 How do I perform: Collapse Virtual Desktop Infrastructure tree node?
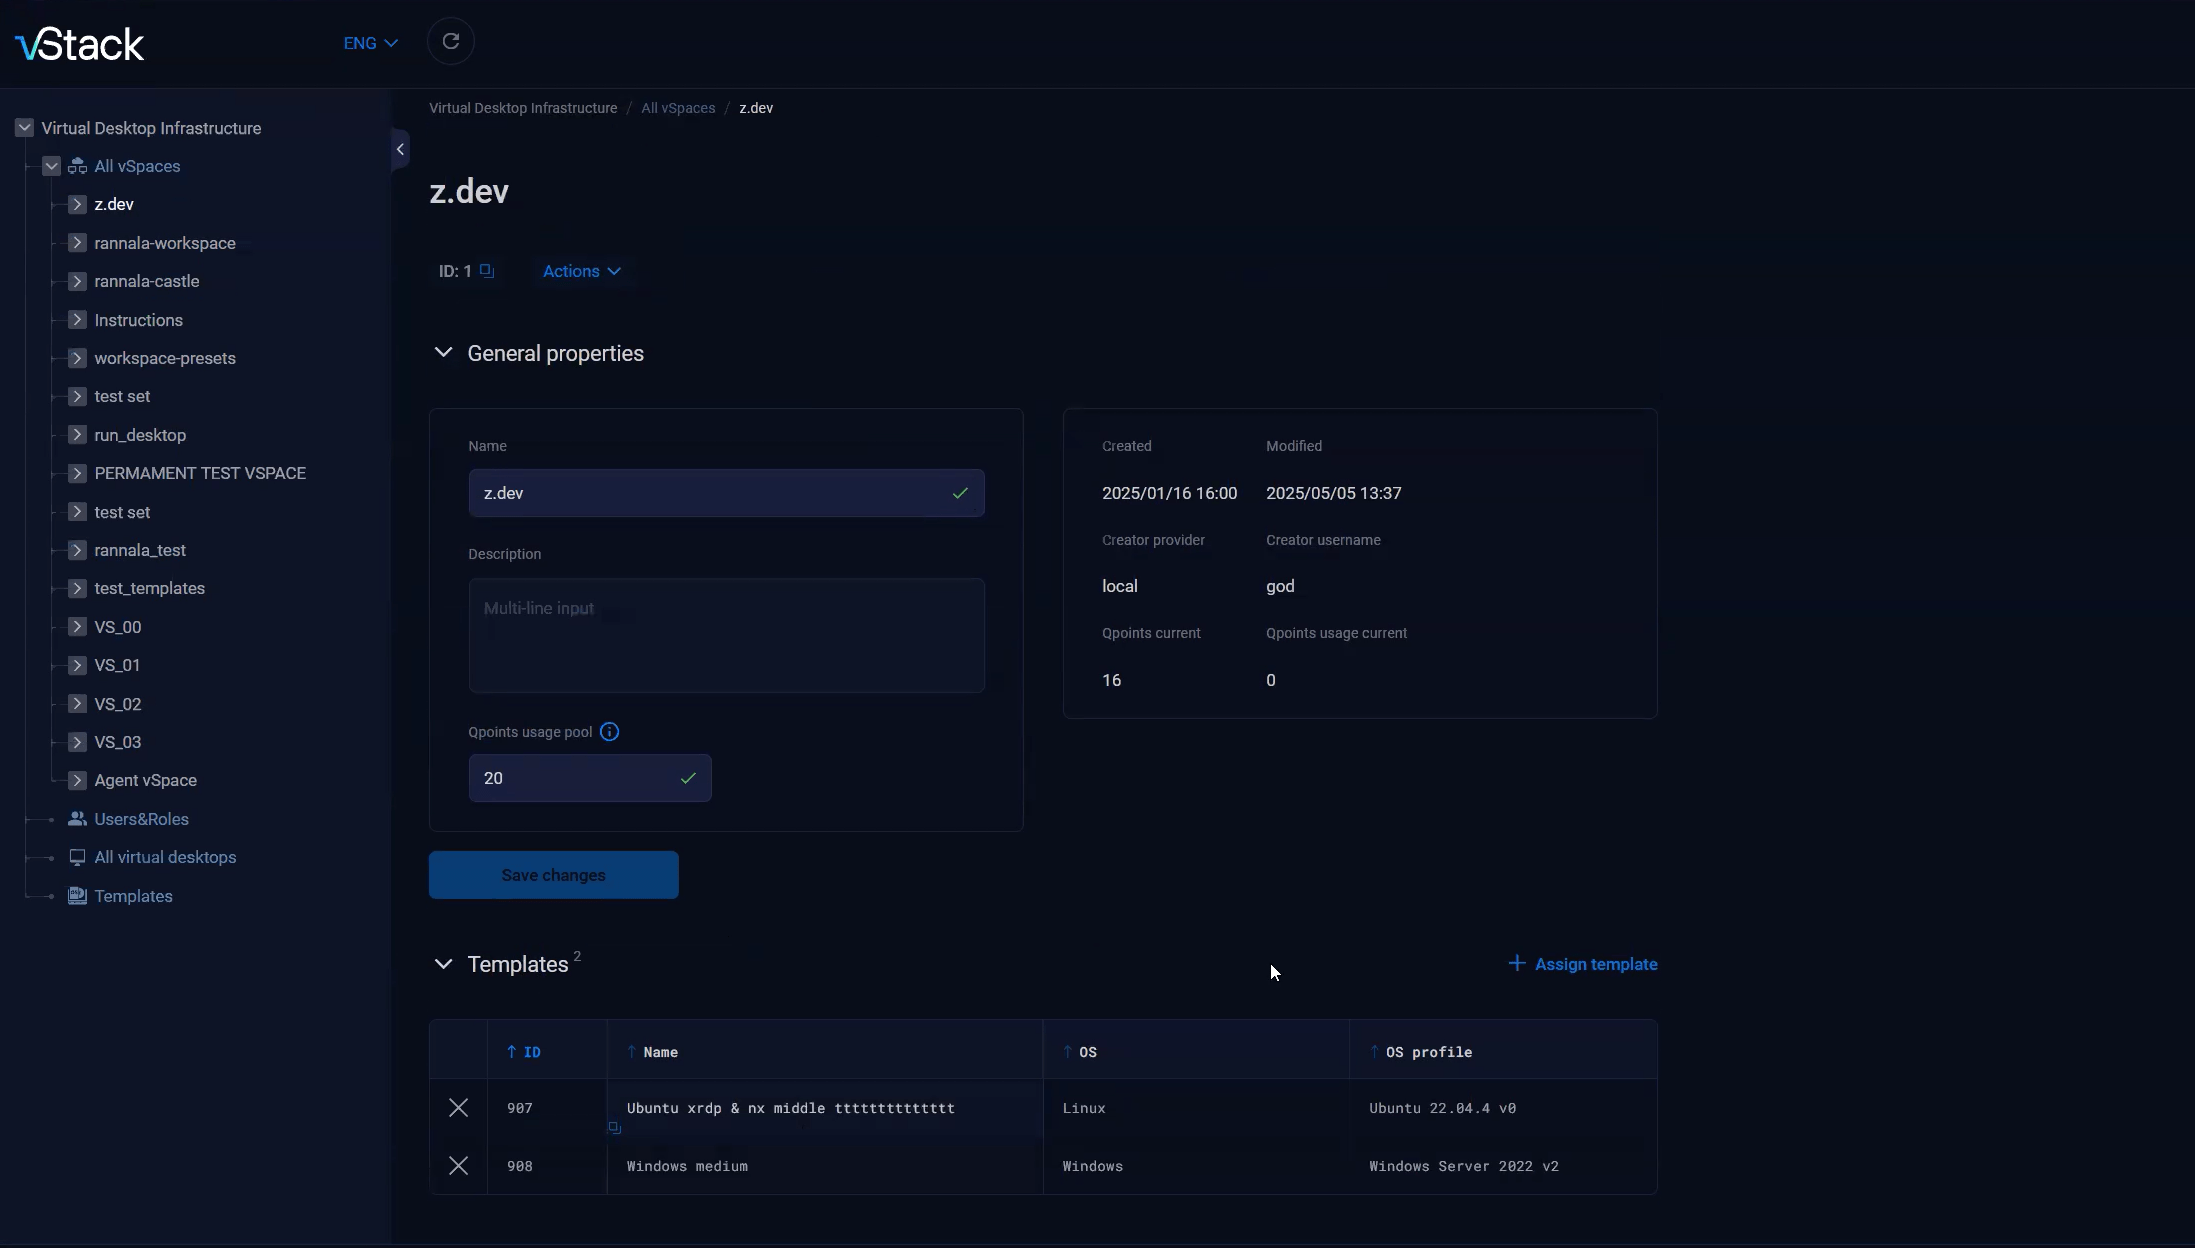coord(25,128)
